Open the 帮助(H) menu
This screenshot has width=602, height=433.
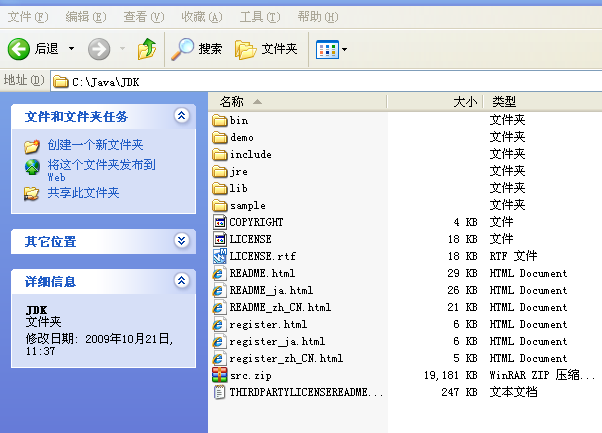pos(318,17)
